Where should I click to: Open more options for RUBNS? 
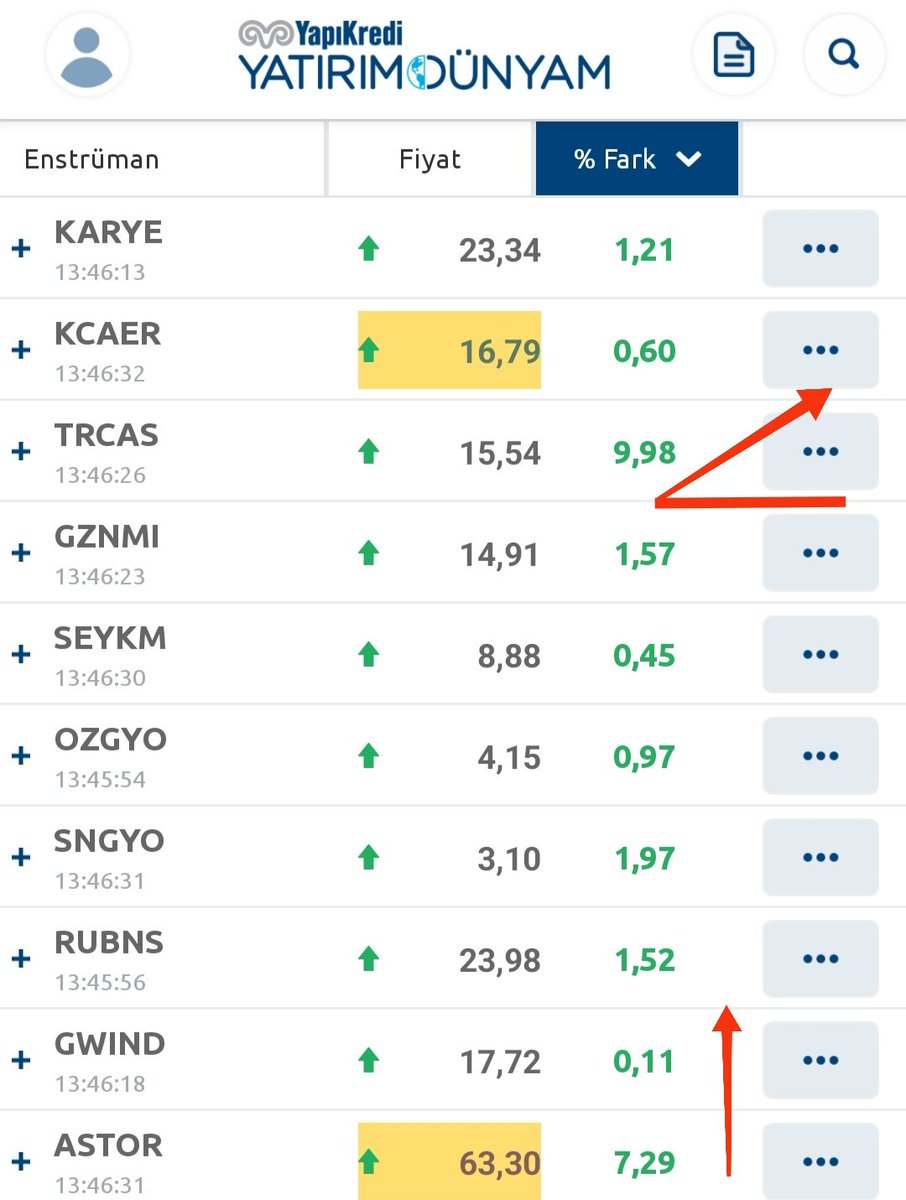point(820,959)
